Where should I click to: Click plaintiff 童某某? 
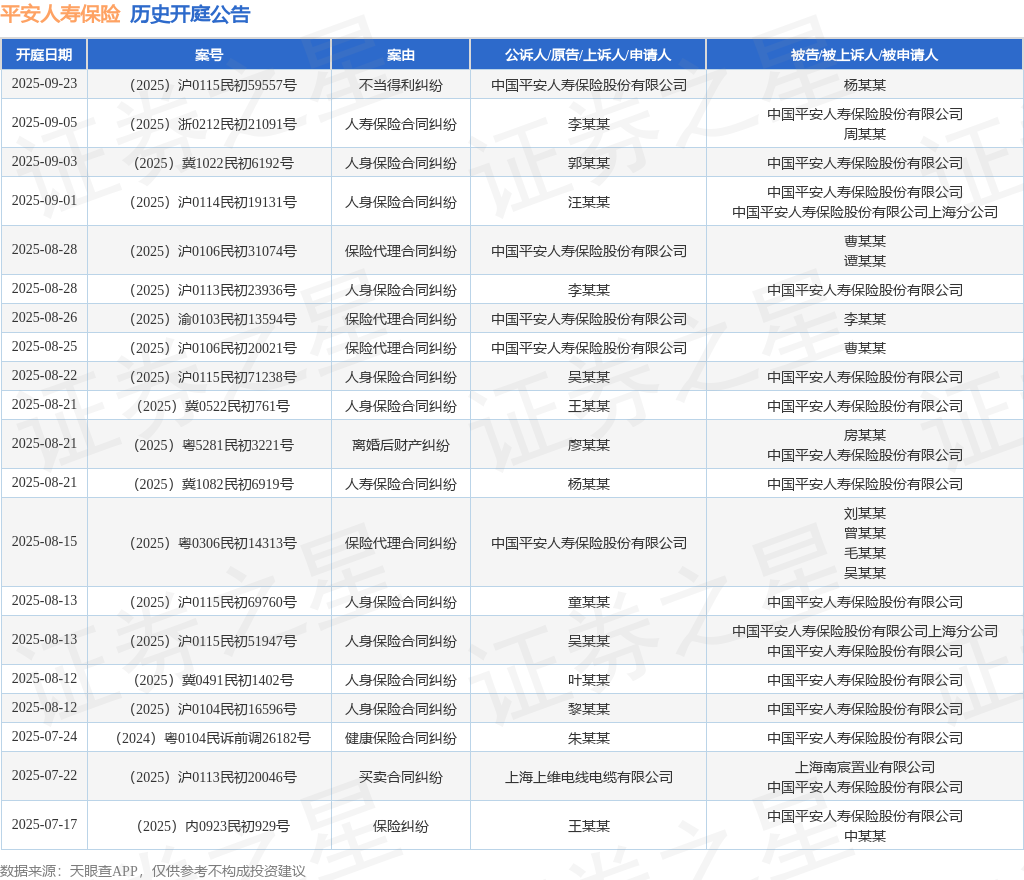pyautogui.click(x=588, y=602)
